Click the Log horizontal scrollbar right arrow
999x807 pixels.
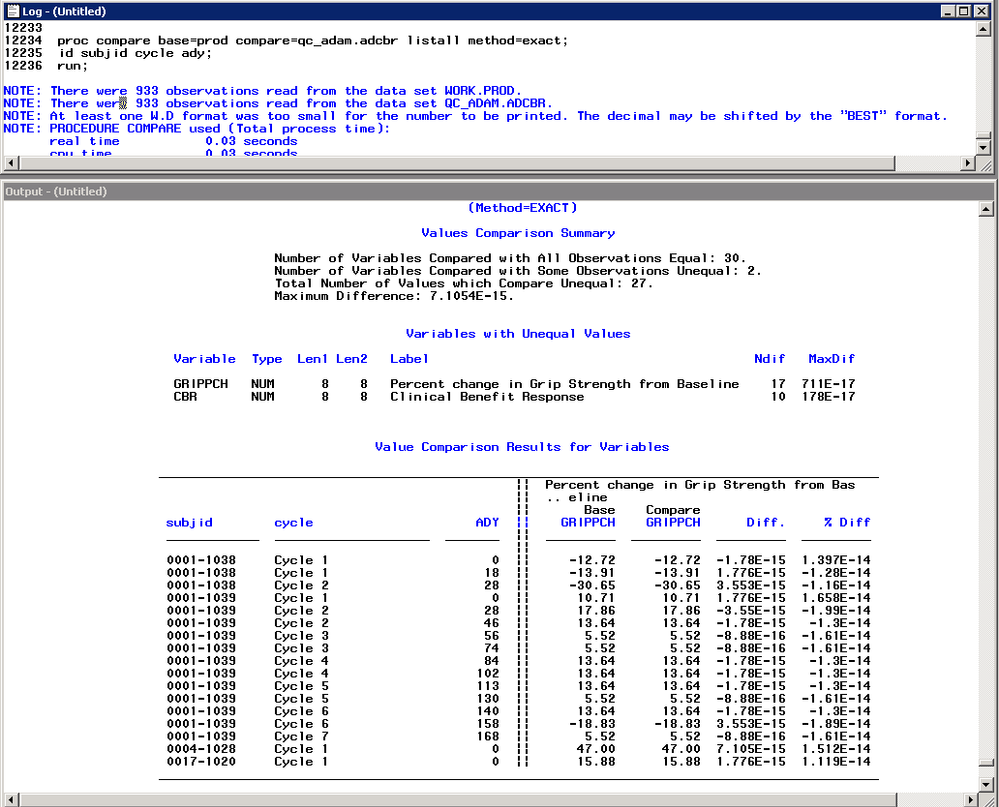click(966, 162)
